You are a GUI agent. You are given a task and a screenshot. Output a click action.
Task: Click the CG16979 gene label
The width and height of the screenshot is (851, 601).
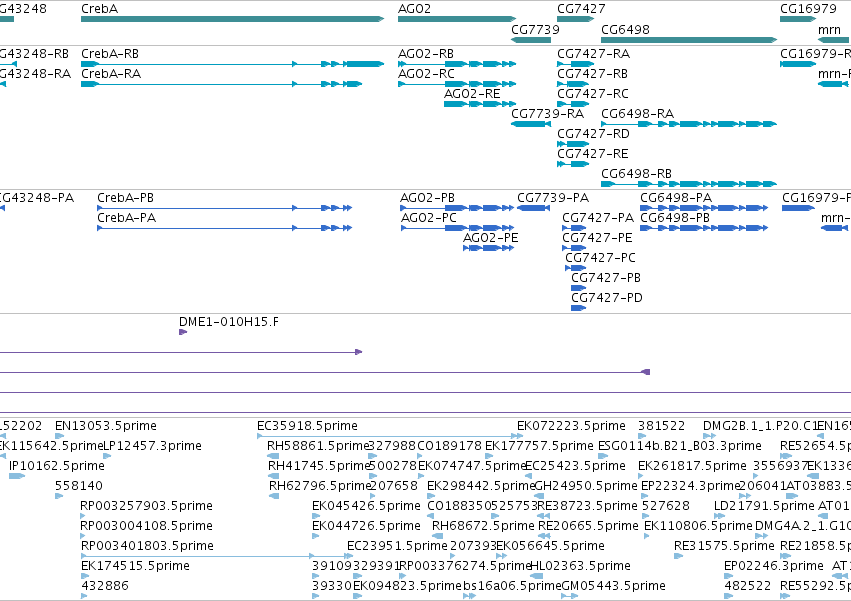tap(808, 9)
